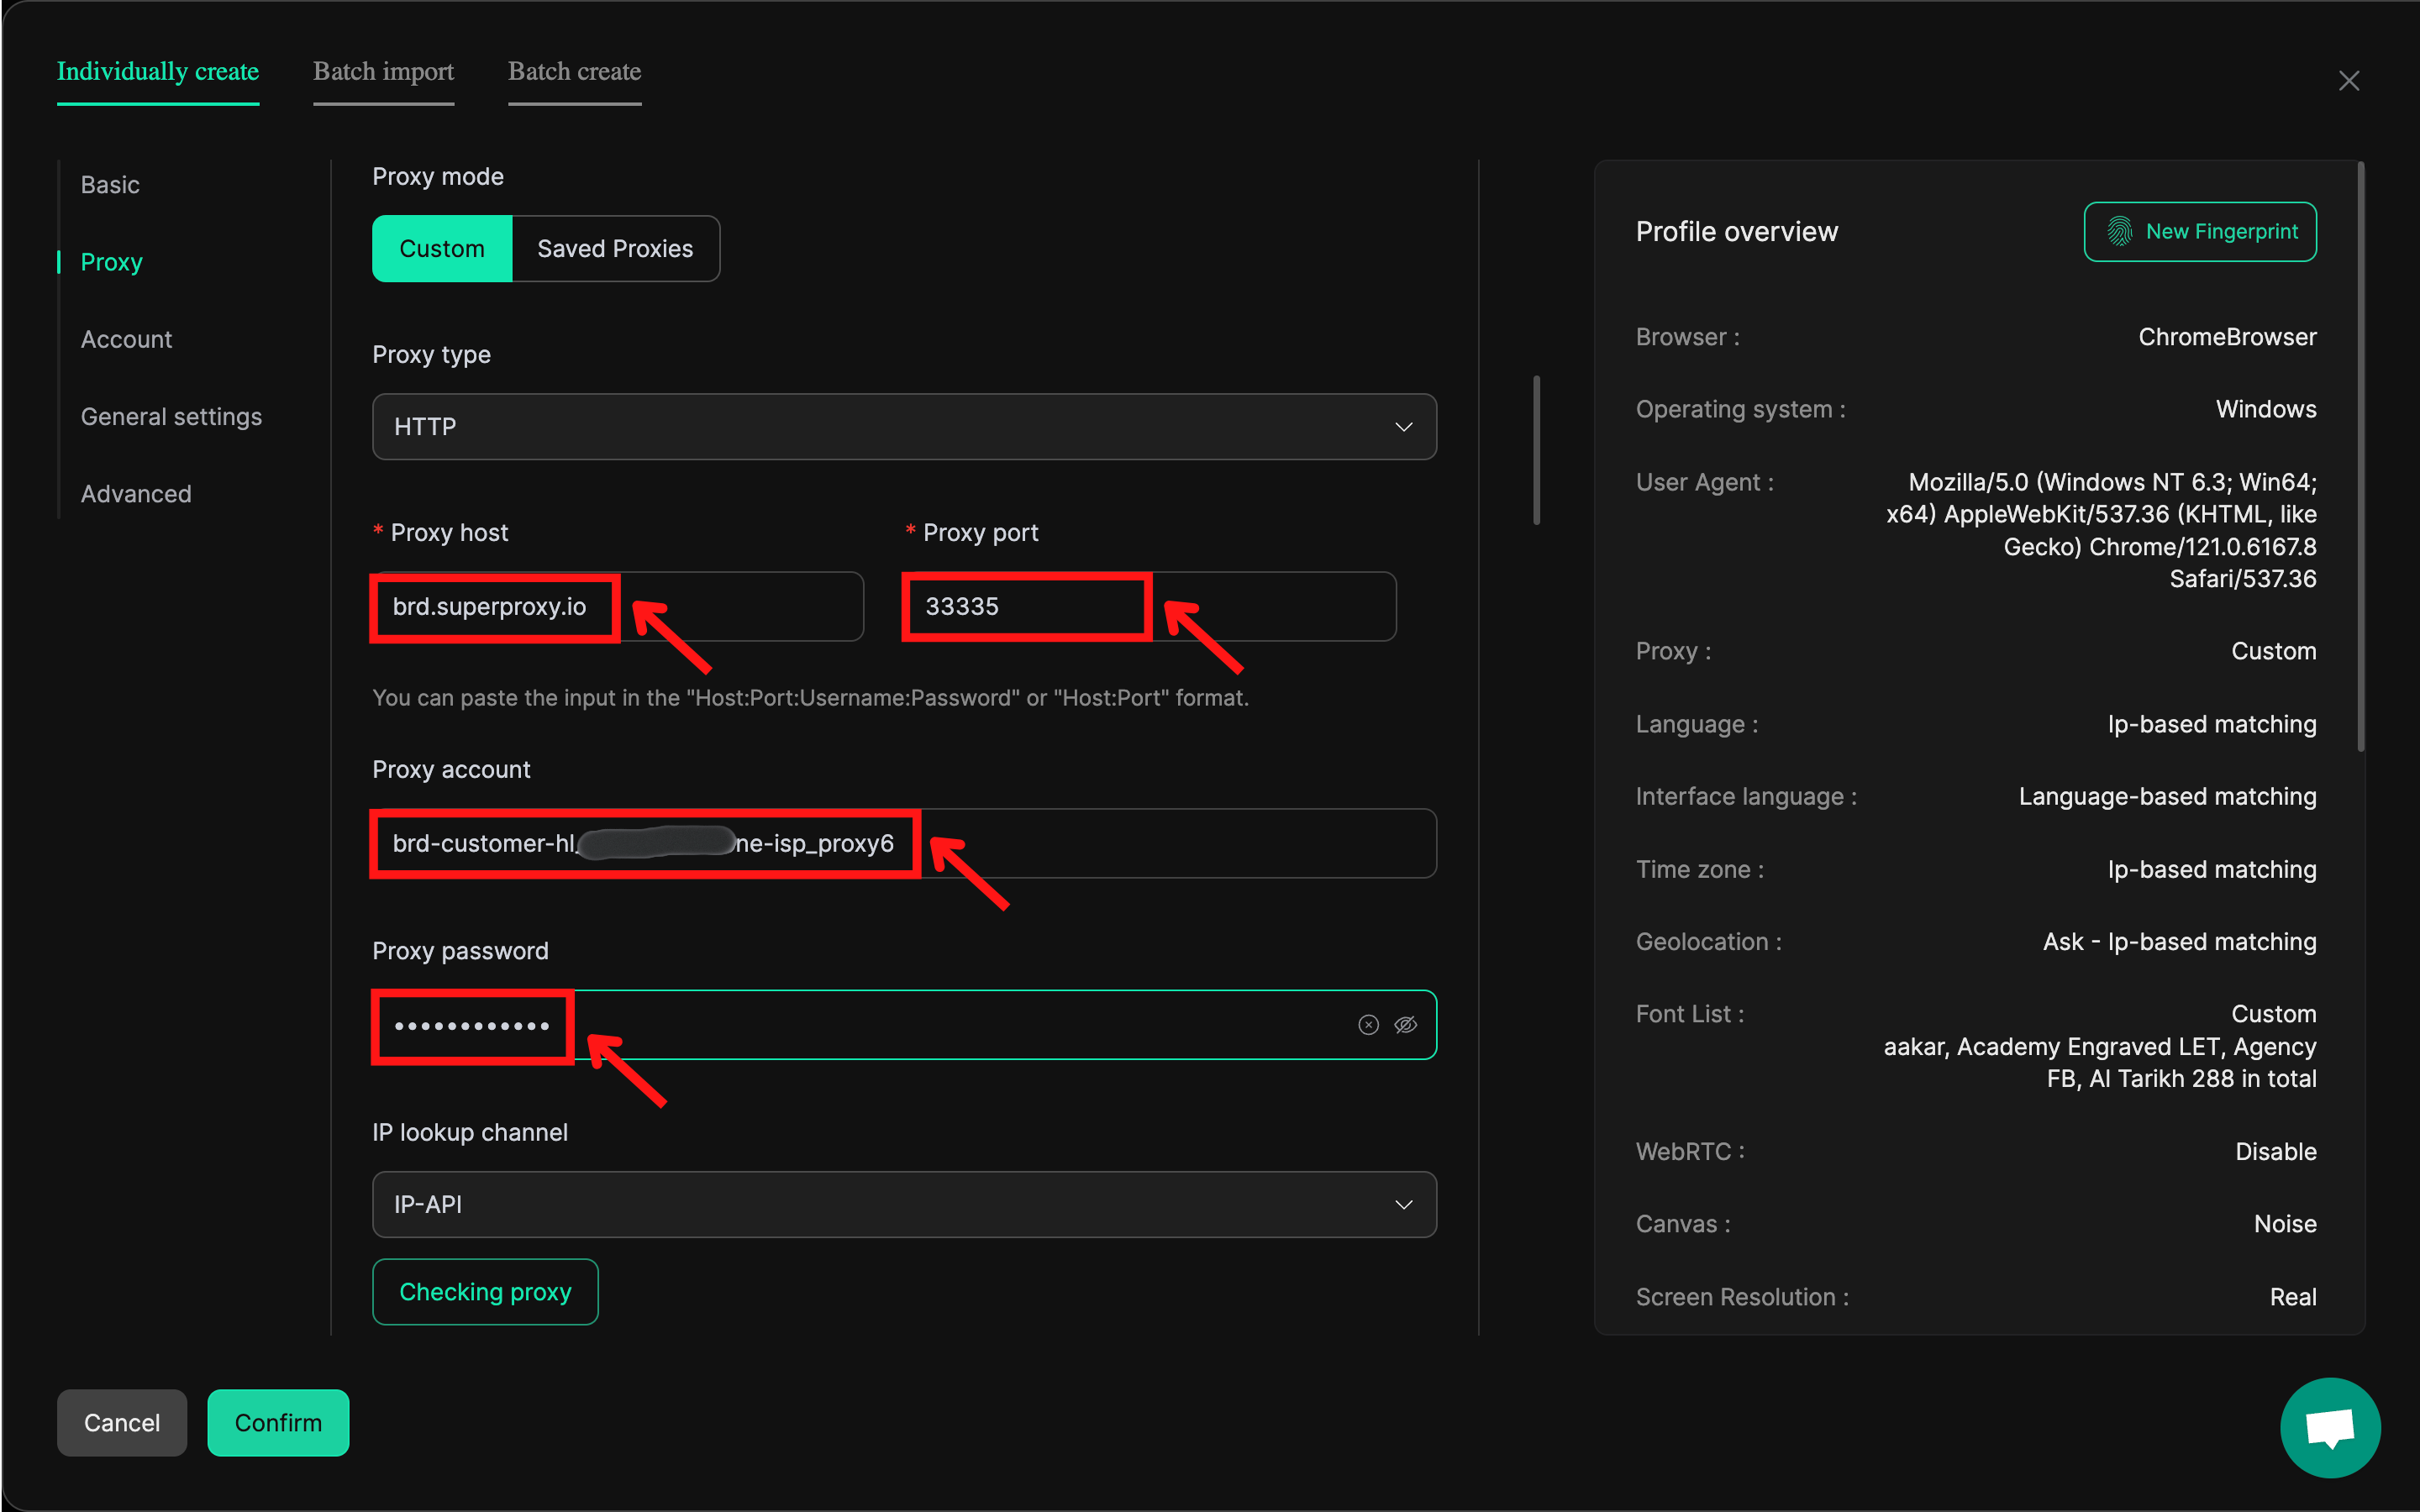Open General settings section

[171, 417]
